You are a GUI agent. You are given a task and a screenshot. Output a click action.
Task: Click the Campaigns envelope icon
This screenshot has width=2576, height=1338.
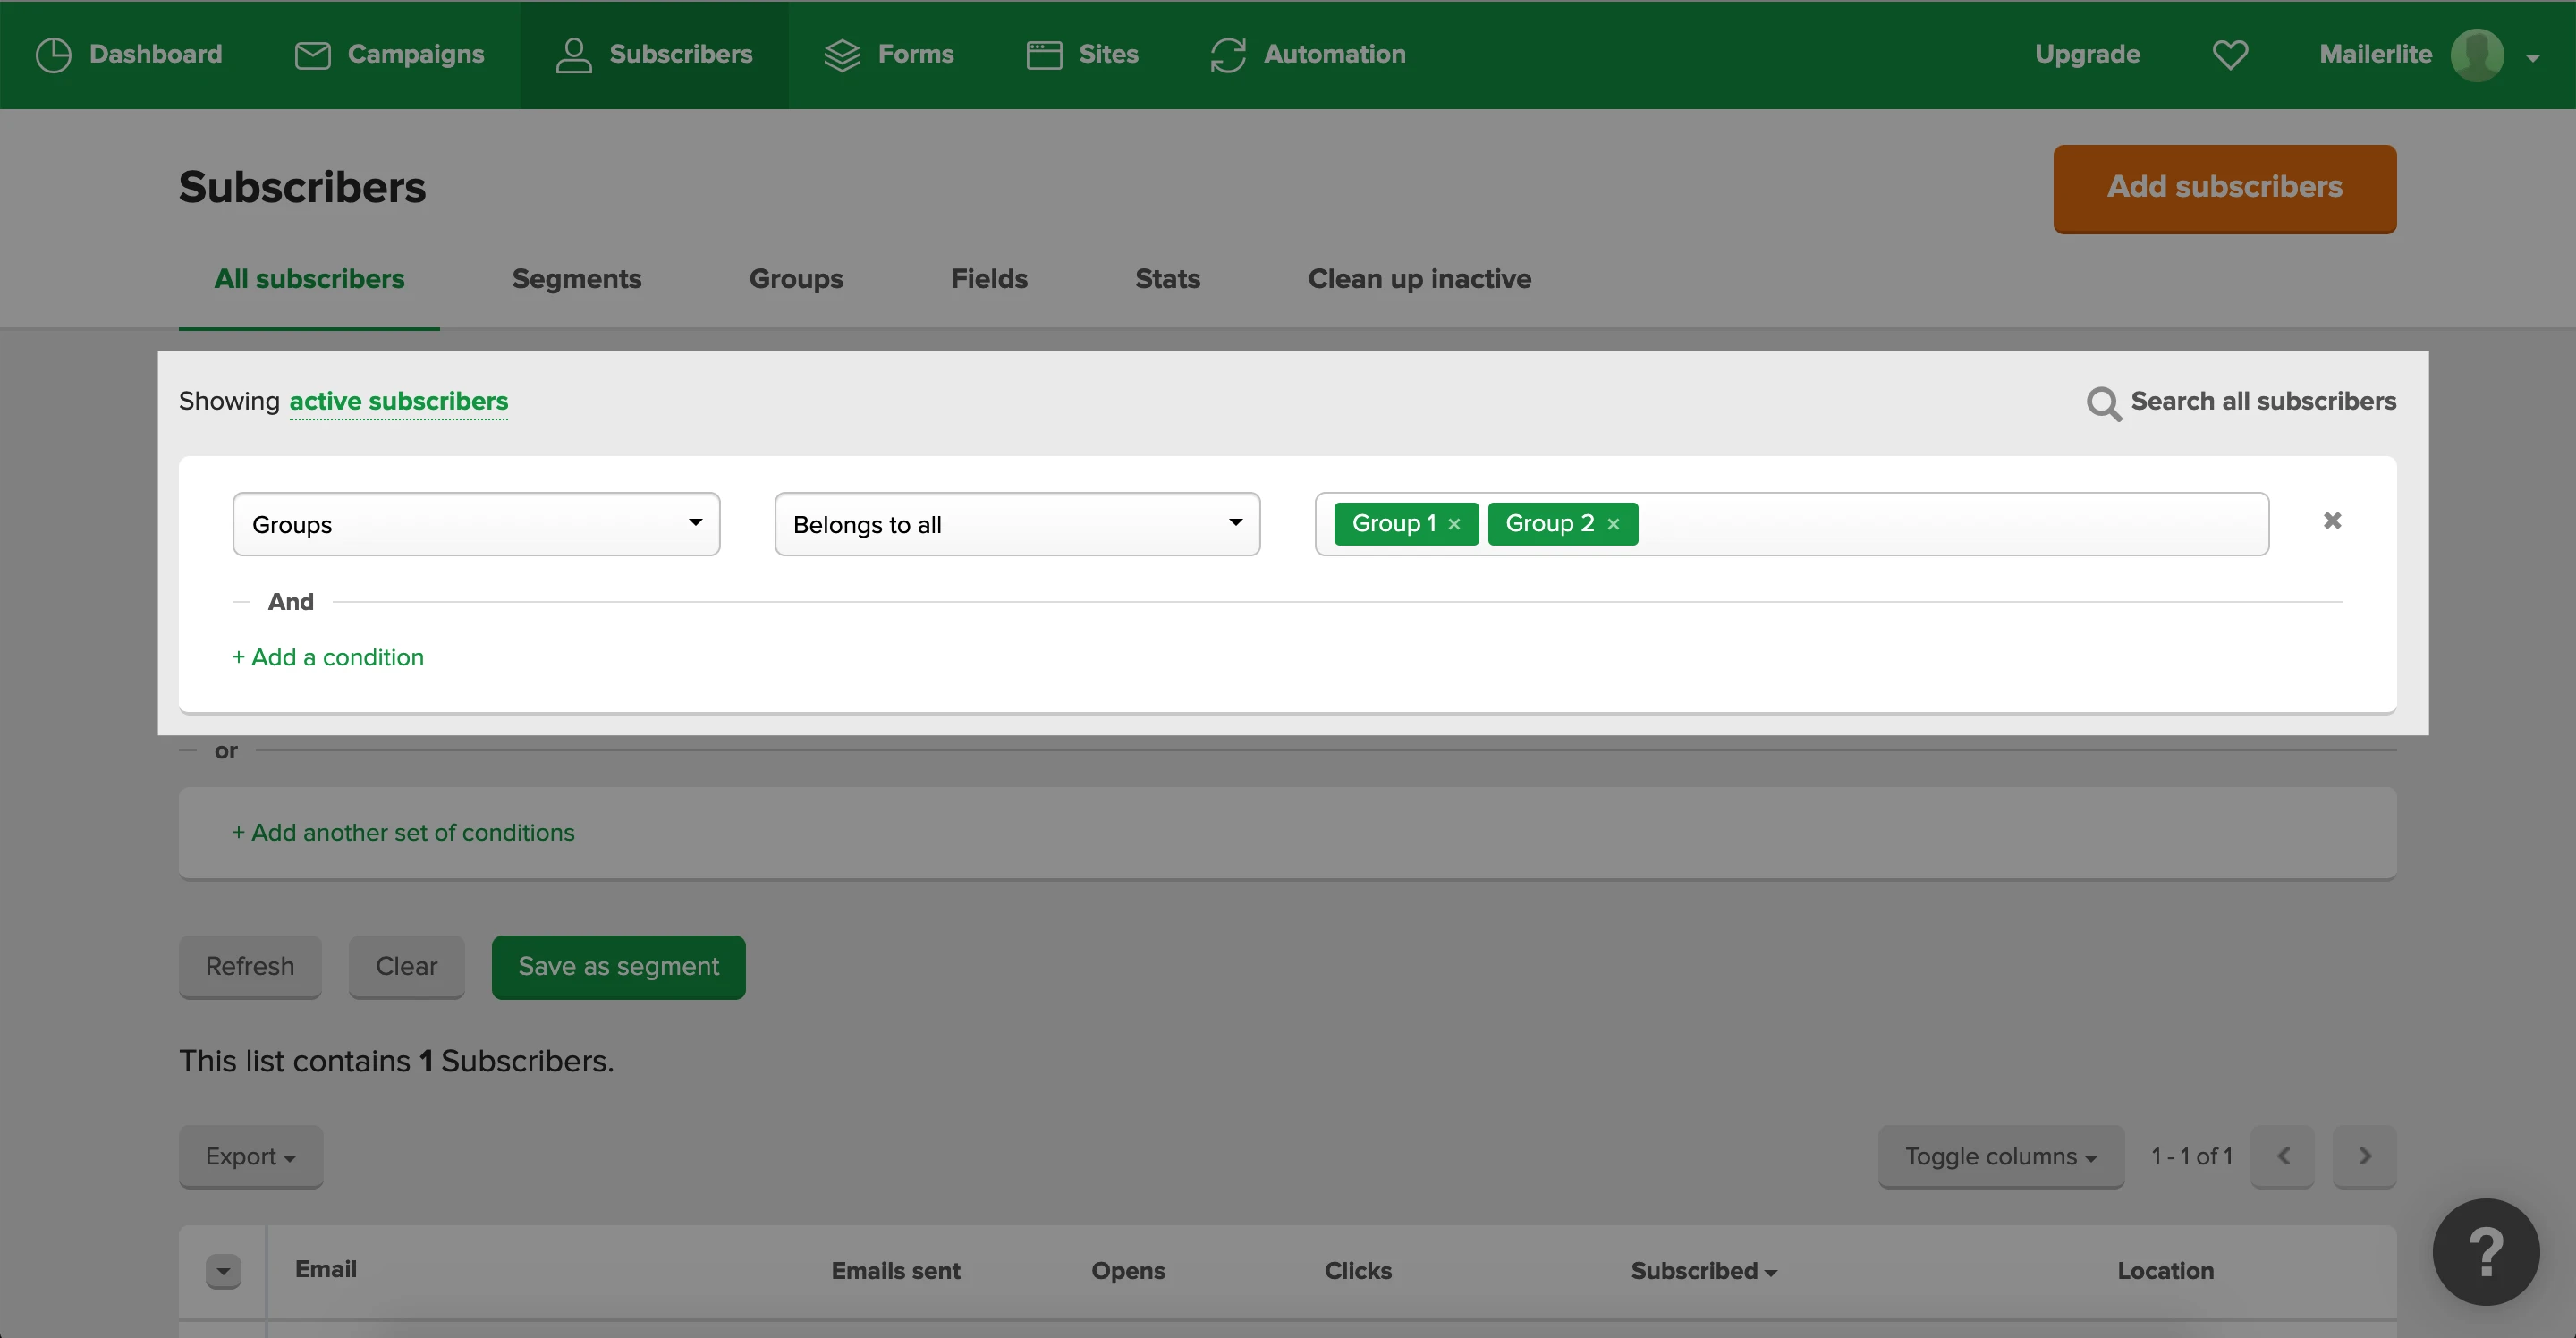click(312, 55)
